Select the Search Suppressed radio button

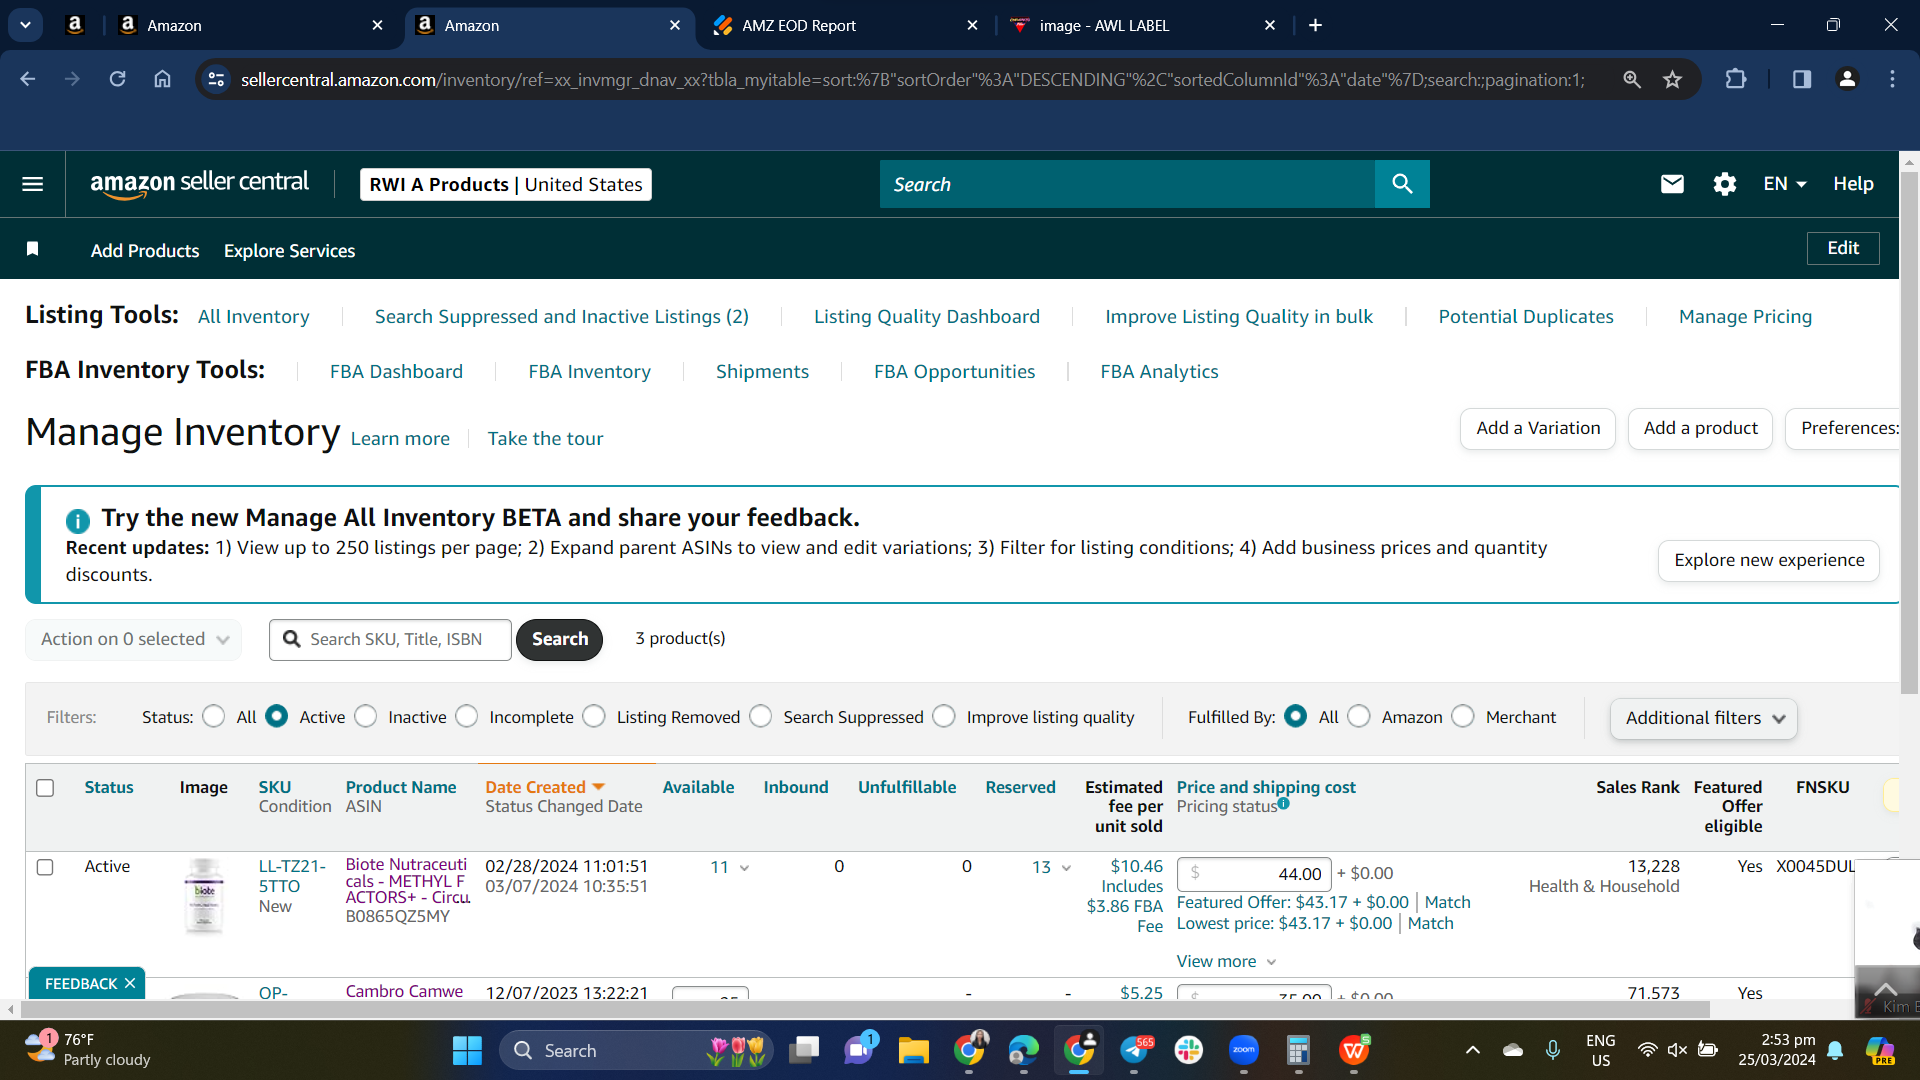coord(761,717)
